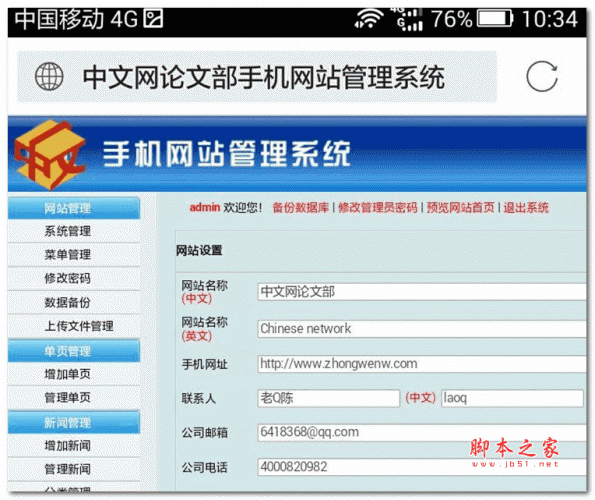Select 数据备份 in the sidebar
This screenshot has width=595, height=500.
tap(68, 302)
